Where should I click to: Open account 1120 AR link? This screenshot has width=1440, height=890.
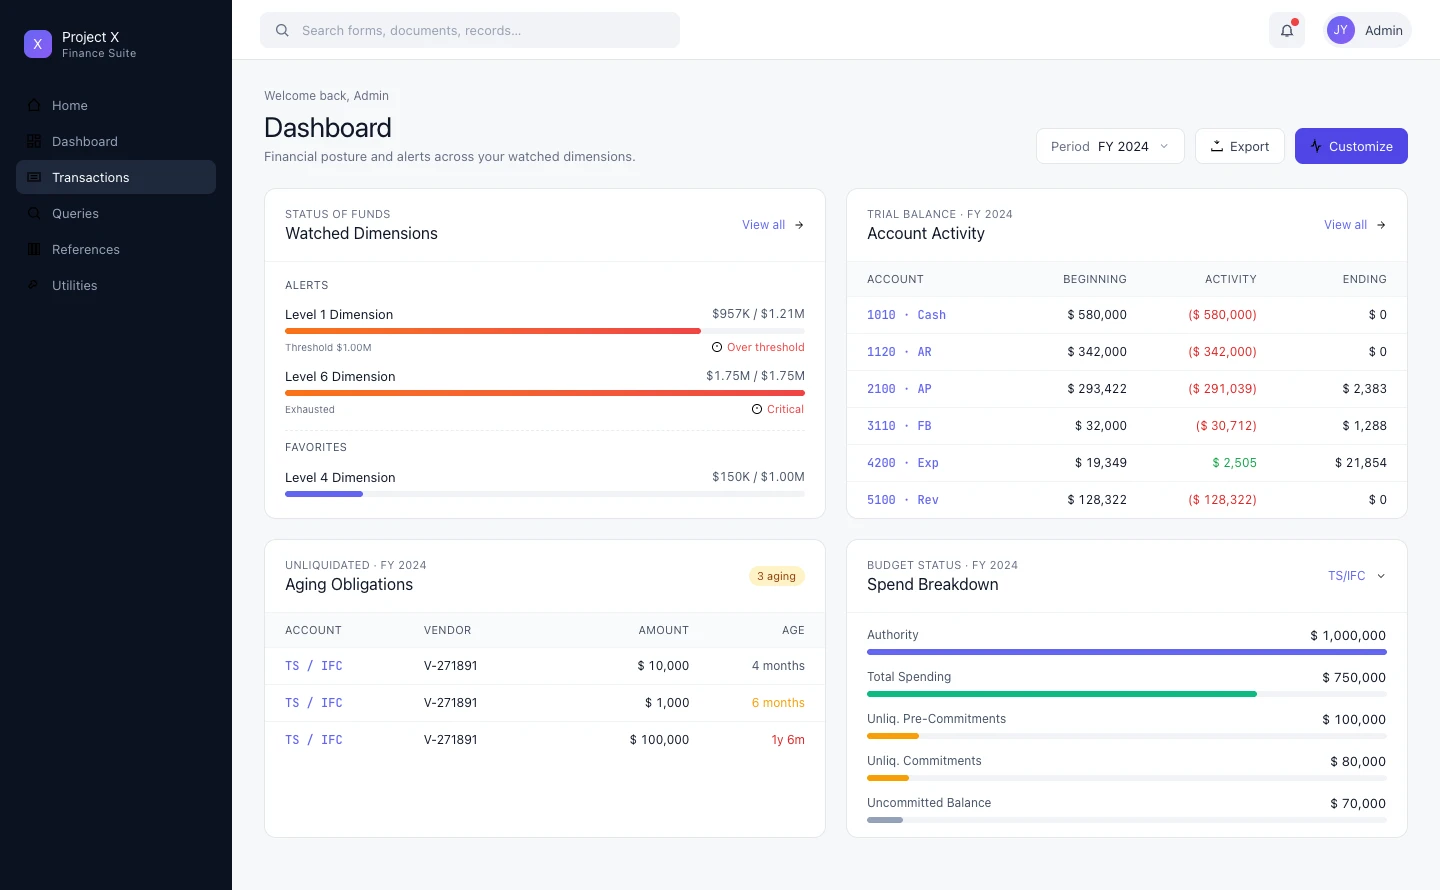coord(899,352)
